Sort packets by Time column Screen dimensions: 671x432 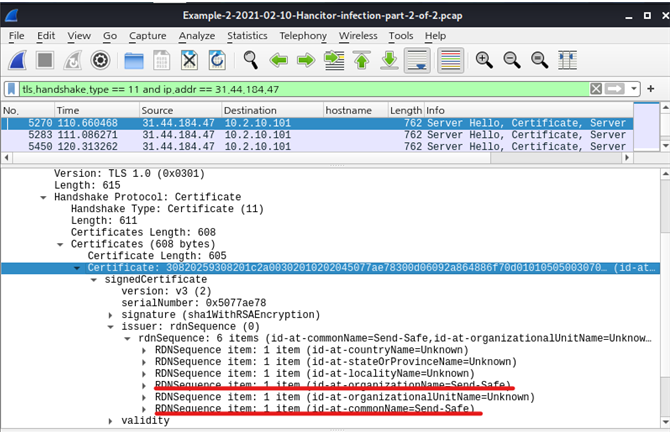[x=97, y=110]
